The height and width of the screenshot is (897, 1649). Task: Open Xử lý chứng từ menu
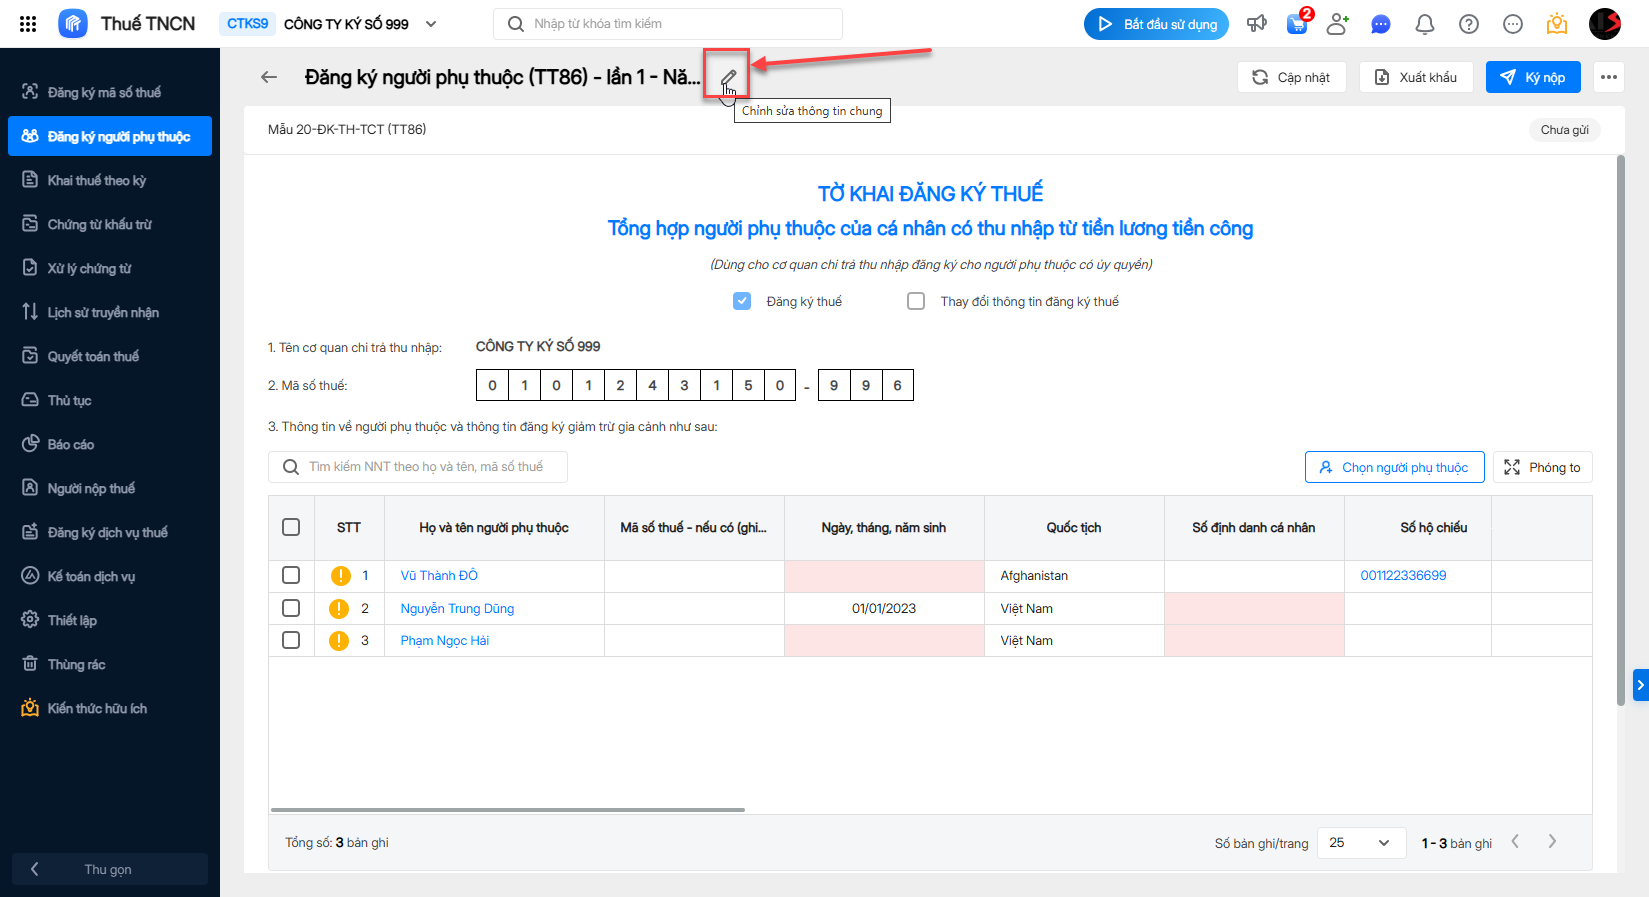pyautogui.click(x=110, y=268)
